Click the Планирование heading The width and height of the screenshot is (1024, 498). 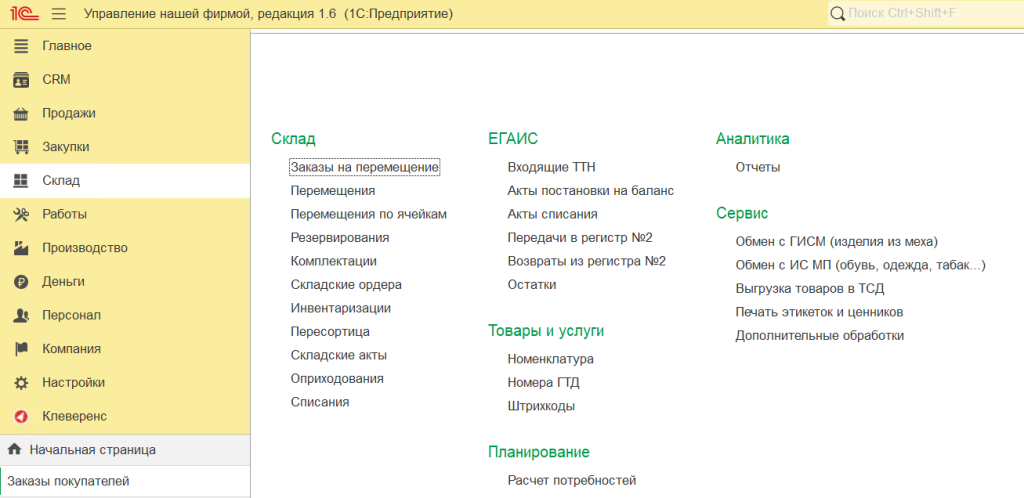pyautogui.click(x=539, y=452)
